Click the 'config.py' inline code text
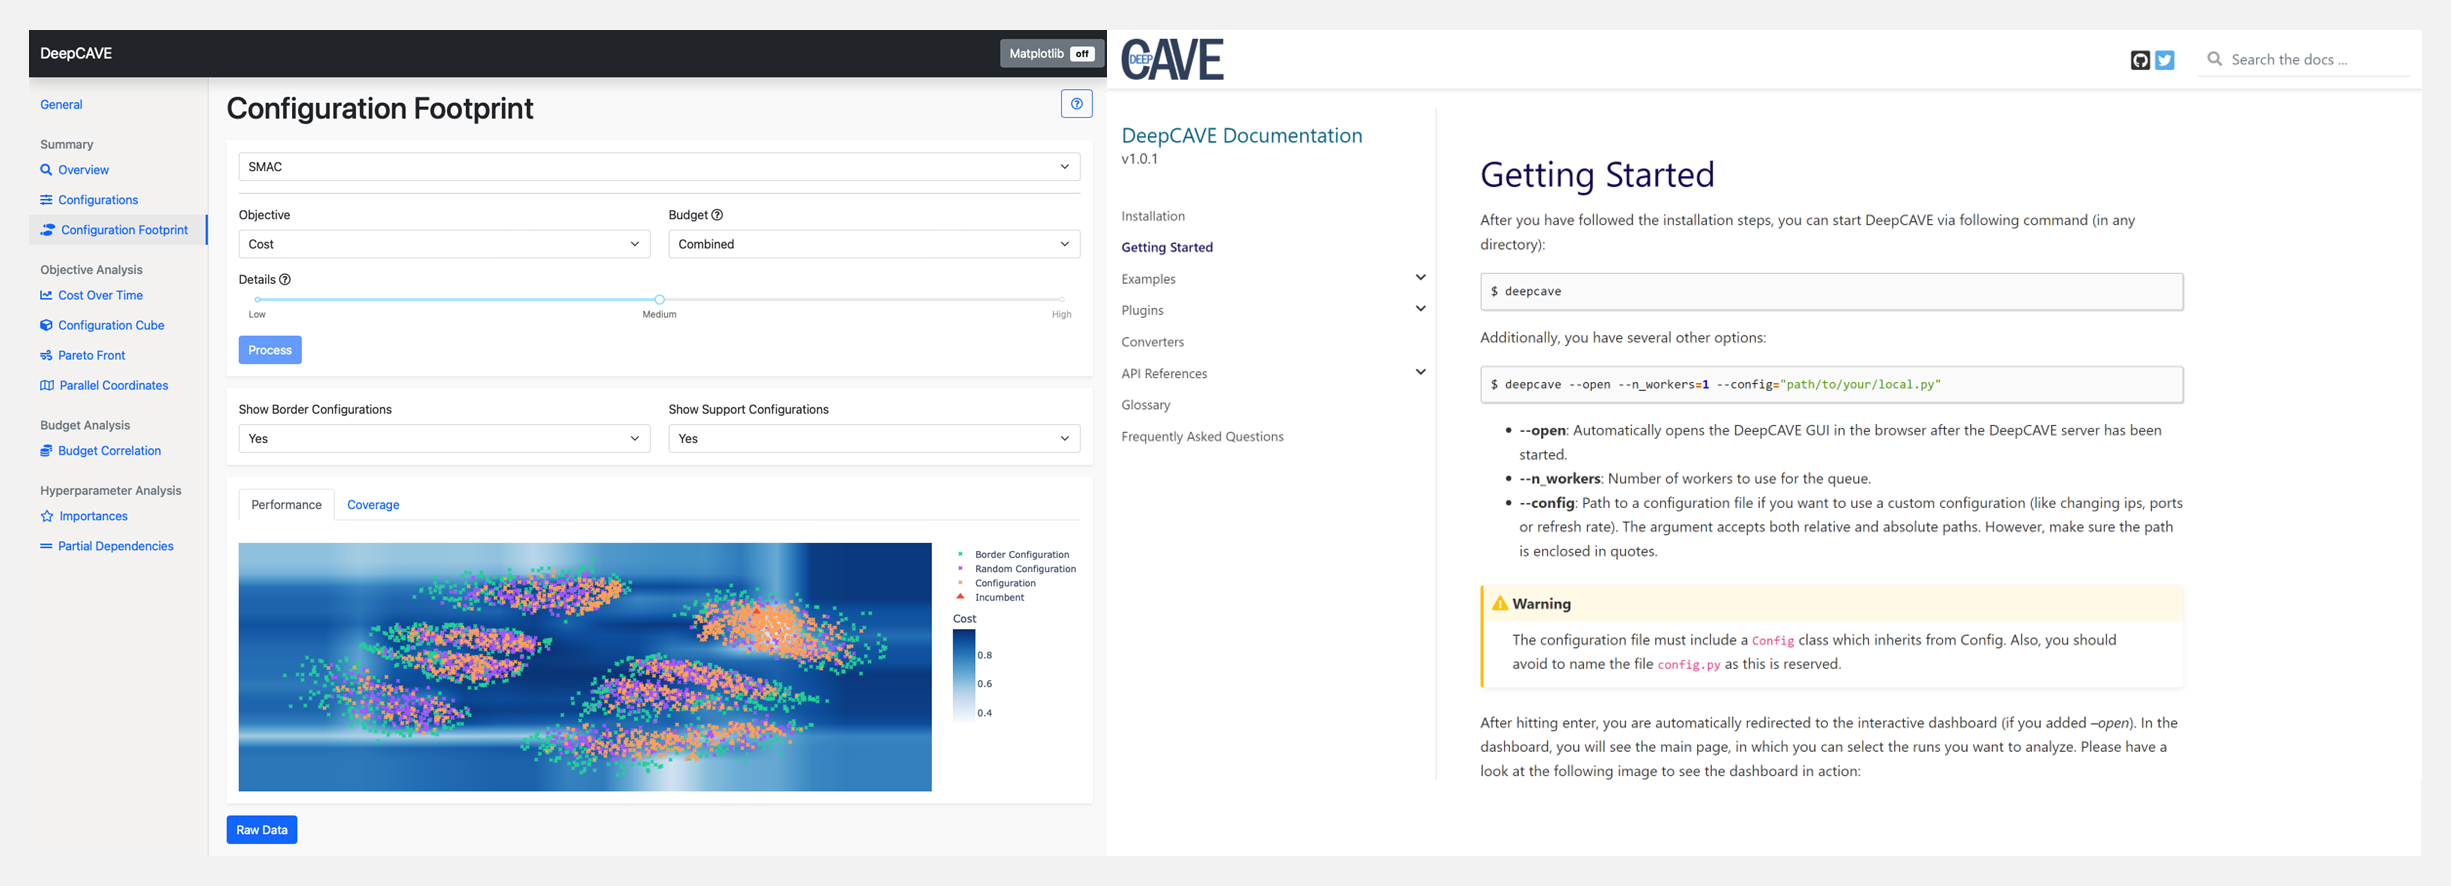 [x=1688, y=665]
